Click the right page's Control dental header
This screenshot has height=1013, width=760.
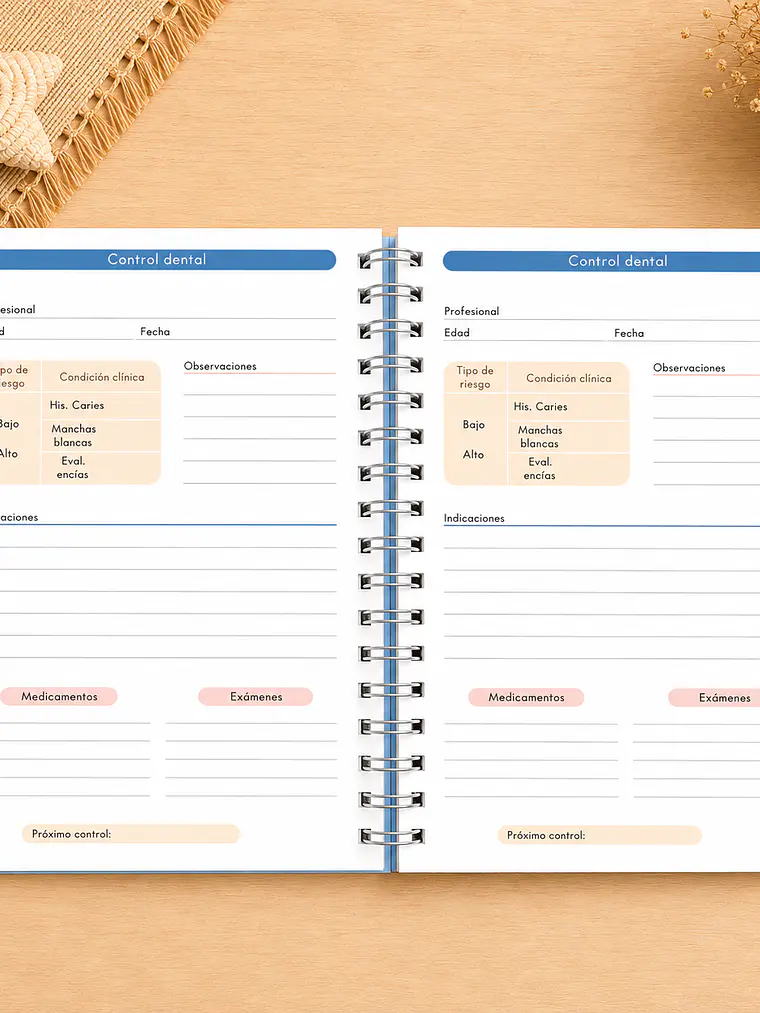tap(602, 261)
